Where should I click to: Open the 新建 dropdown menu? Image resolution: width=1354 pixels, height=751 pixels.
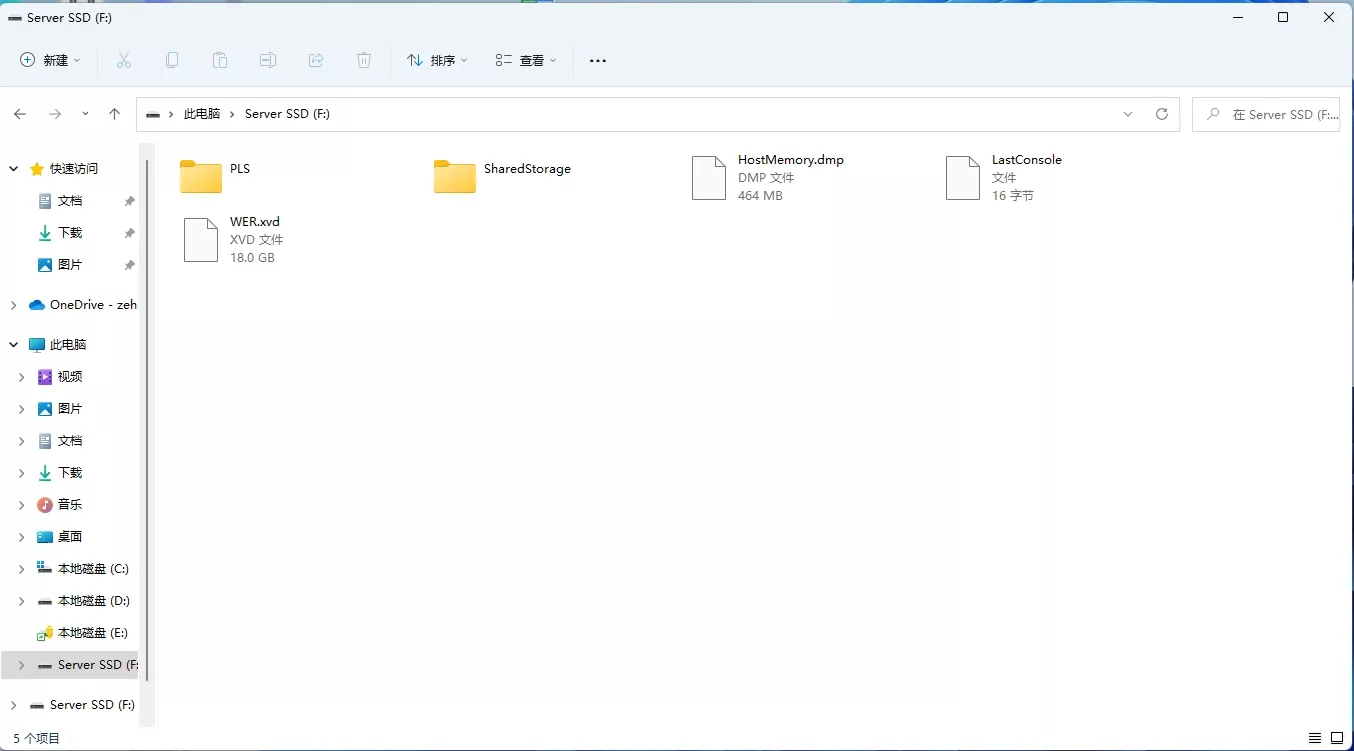pyautogui.click(x=51, y=61)
